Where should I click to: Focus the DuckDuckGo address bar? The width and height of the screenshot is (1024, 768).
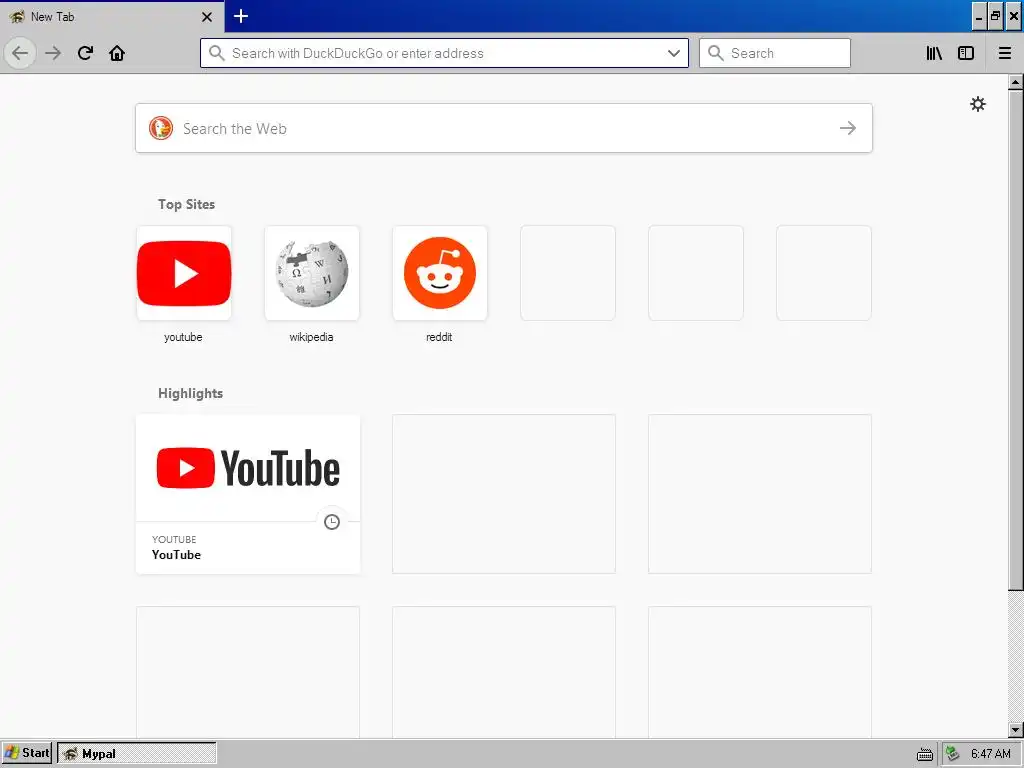coord(444,53)
